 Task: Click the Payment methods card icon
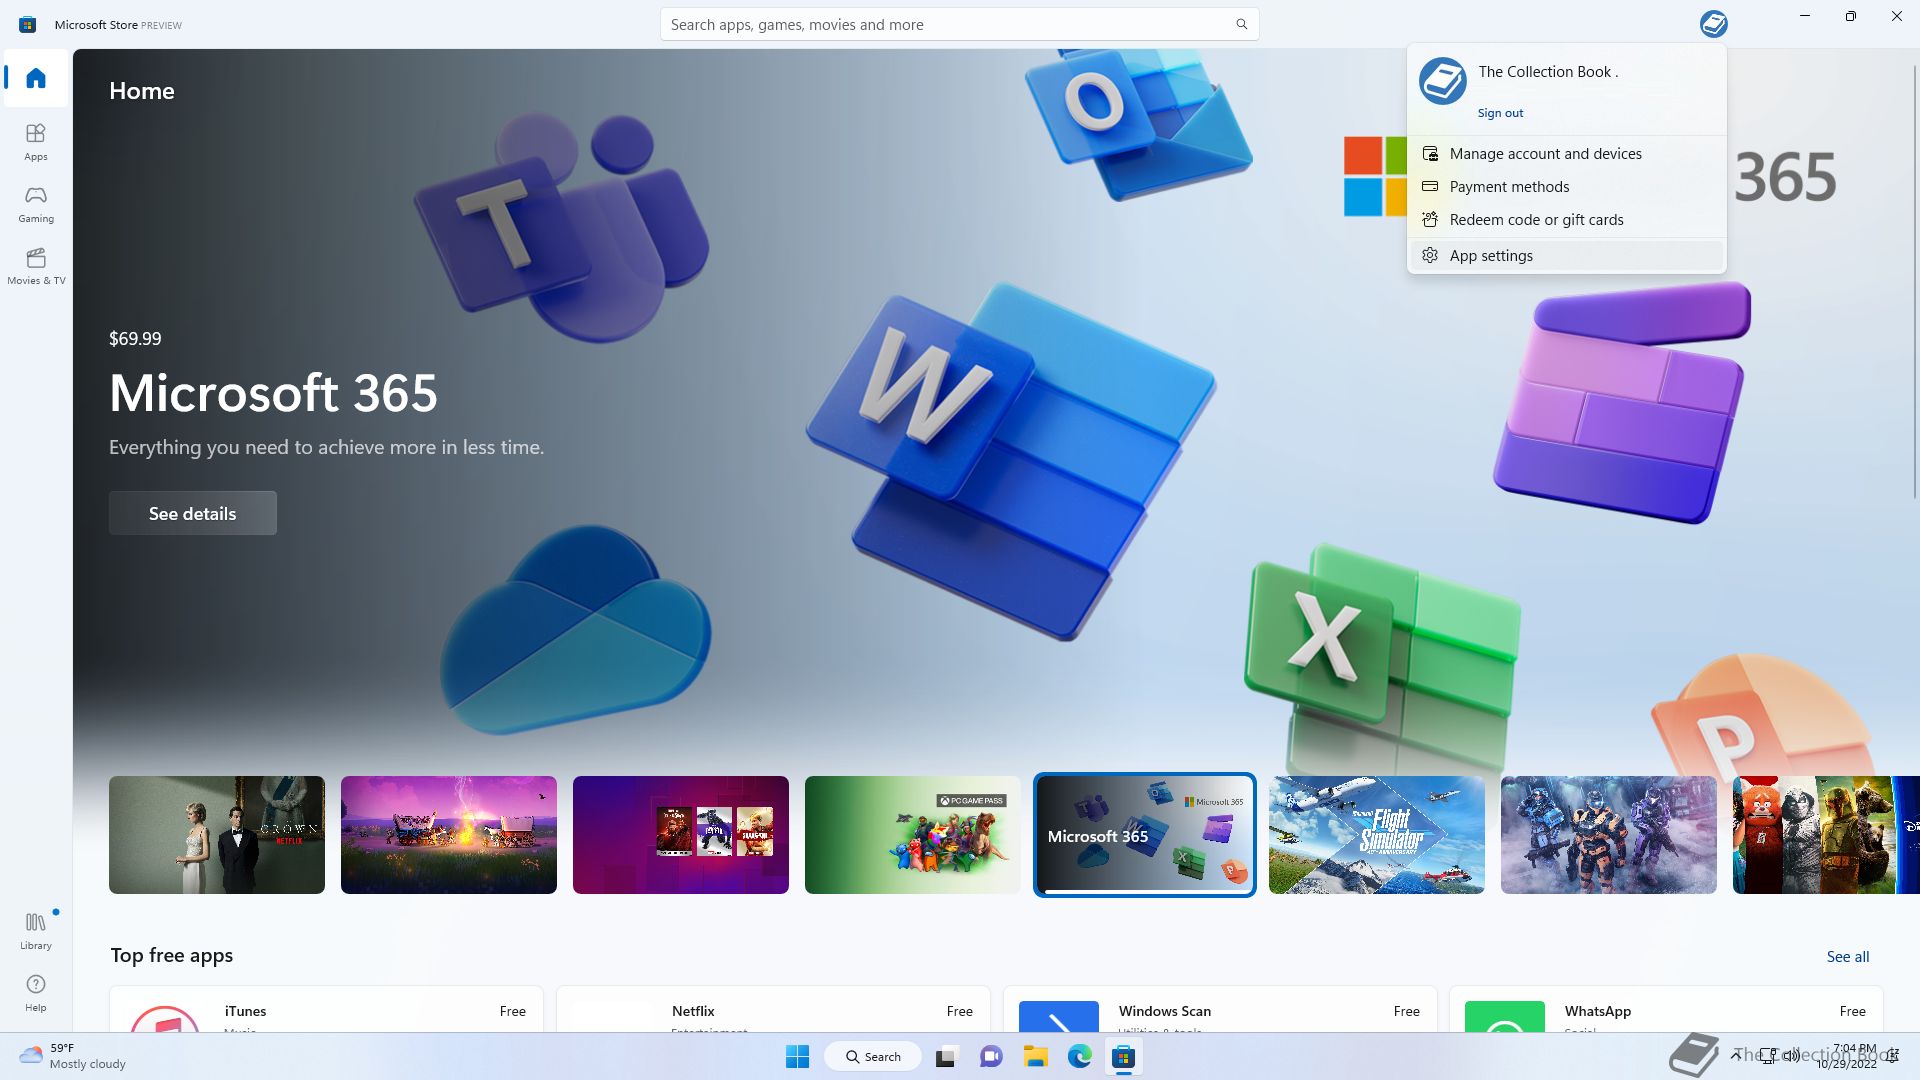(x=1430, y=186)
